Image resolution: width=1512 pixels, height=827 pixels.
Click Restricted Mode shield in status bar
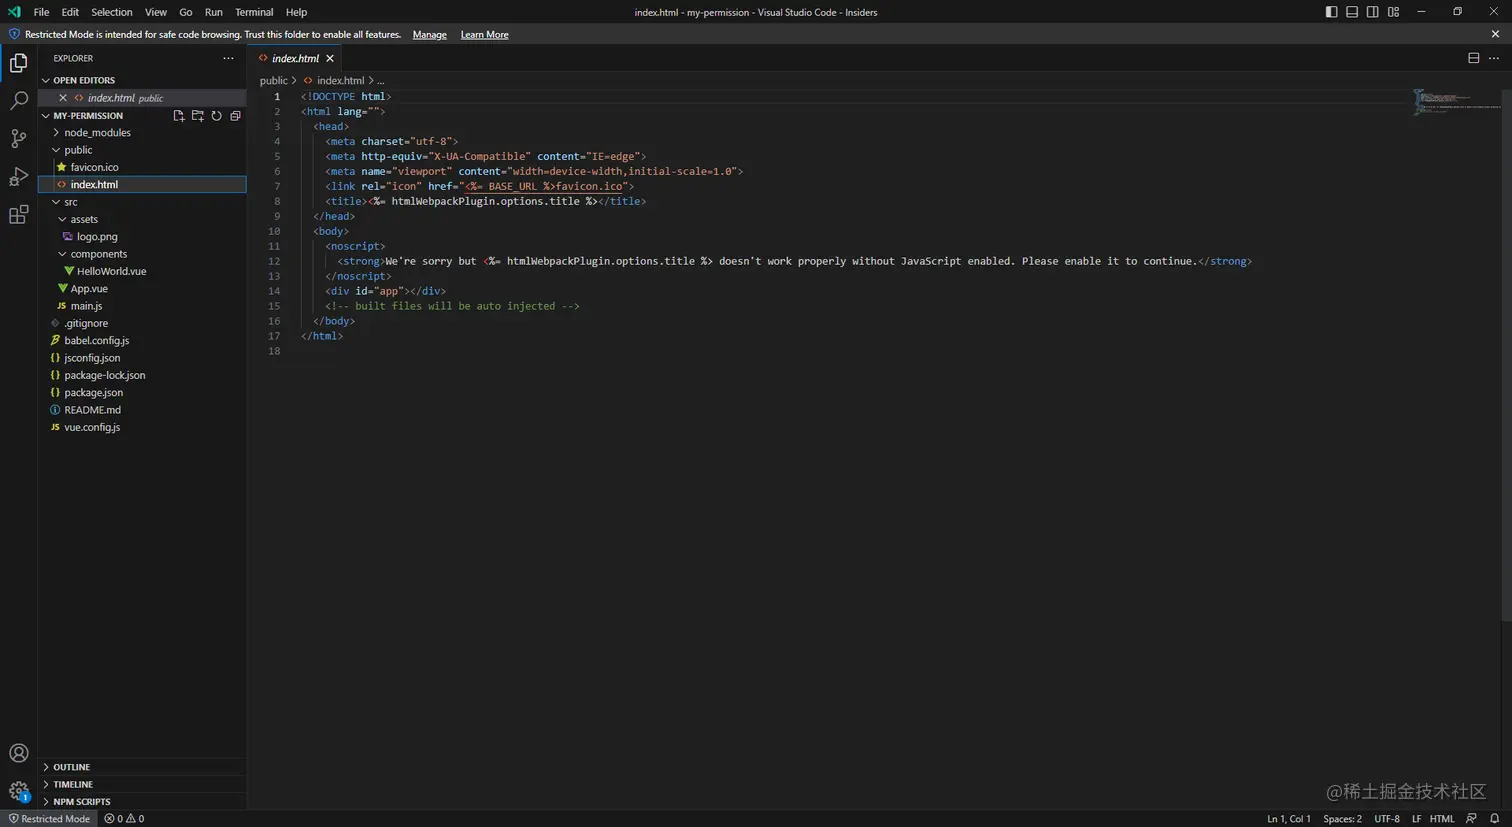50,819
